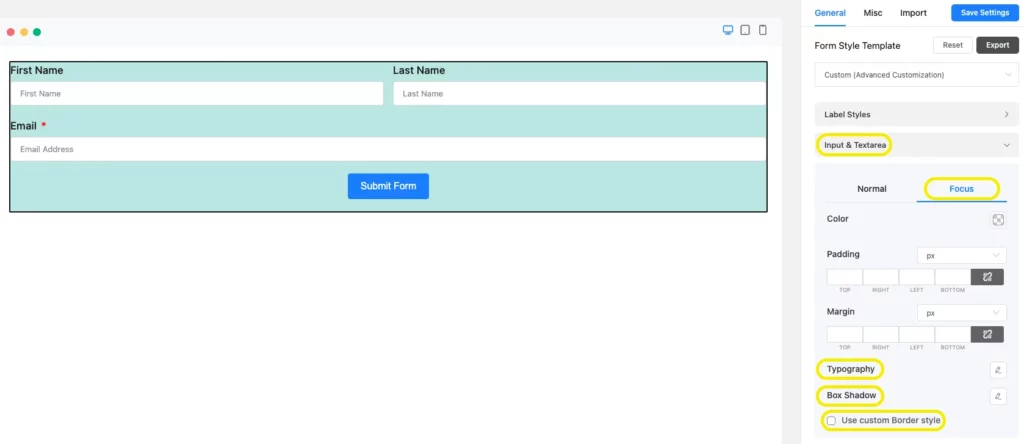Screen dimensions: 1024x444
Task: Open Form Style Template dropdown
Action: click(x=916, y=75)
